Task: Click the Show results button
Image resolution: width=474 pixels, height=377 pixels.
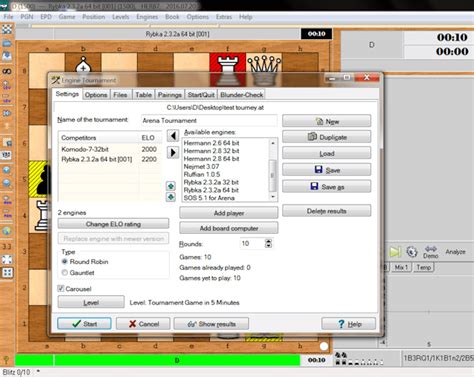Action: pos(211,324)
